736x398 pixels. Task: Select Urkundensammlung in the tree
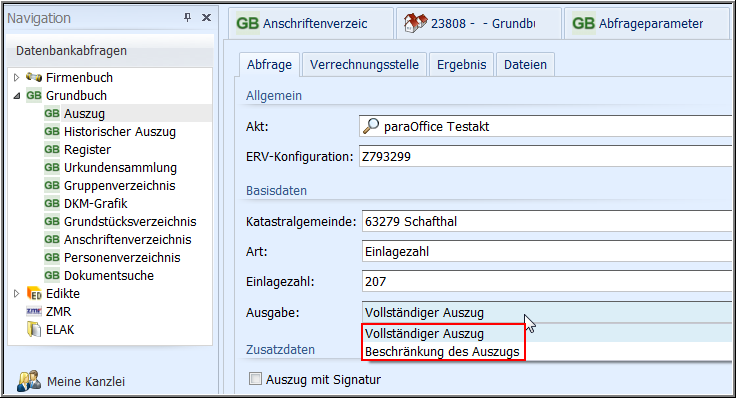coord(120,168)
